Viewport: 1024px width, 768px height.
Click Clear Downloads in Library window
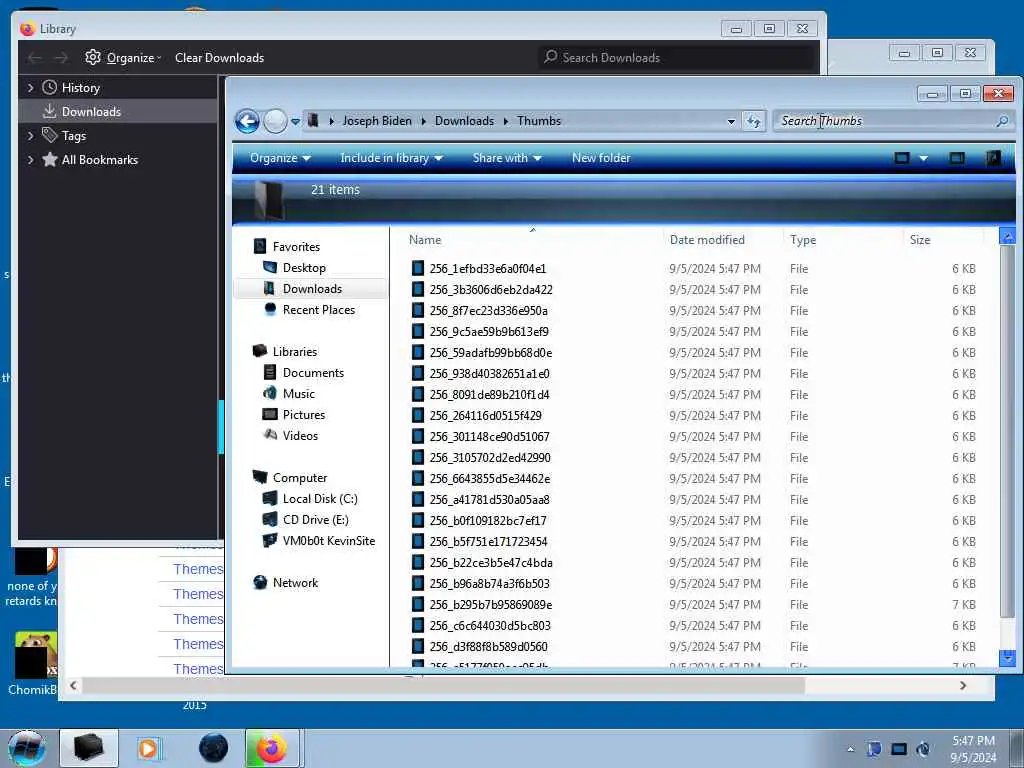219,57
